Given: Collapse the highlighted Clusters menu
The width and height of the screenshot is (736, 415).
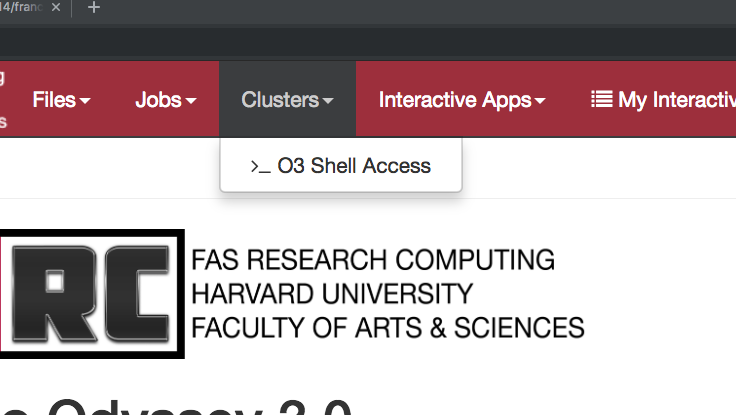Looking at the screenshot, I should tap(287, 99).
